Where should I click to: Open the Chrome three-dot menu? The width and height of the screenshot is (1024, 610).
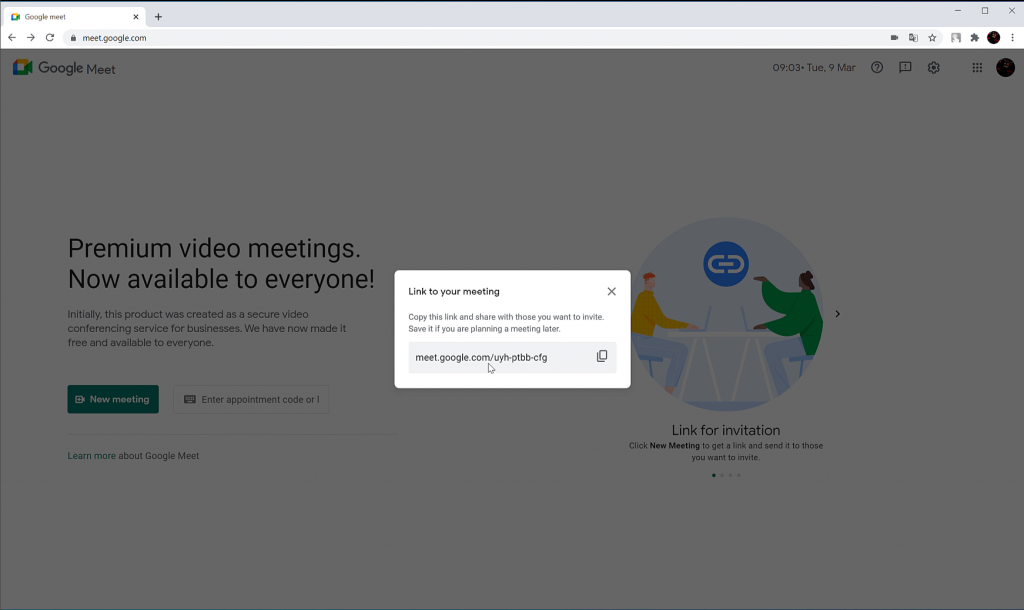pyautogui.click(x=1012, y=38)
